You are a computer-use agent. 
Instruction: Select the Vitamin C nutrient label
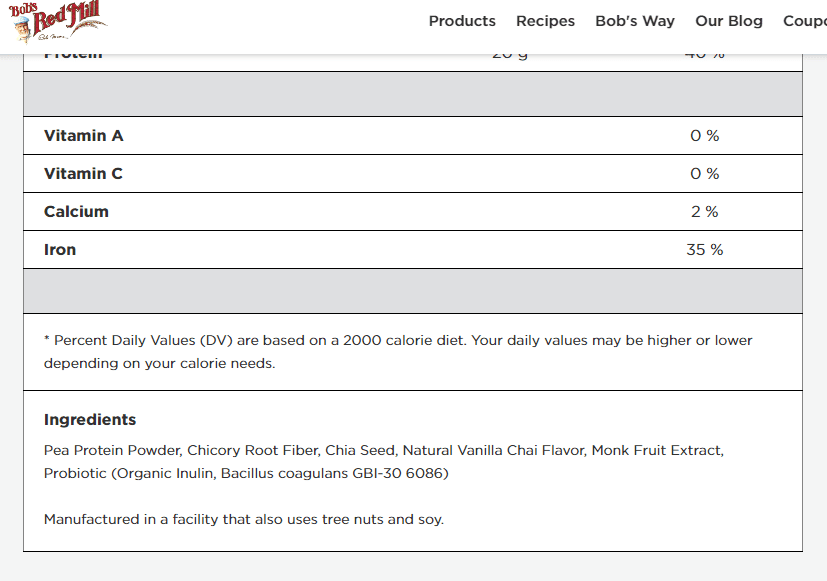[83, 174]
